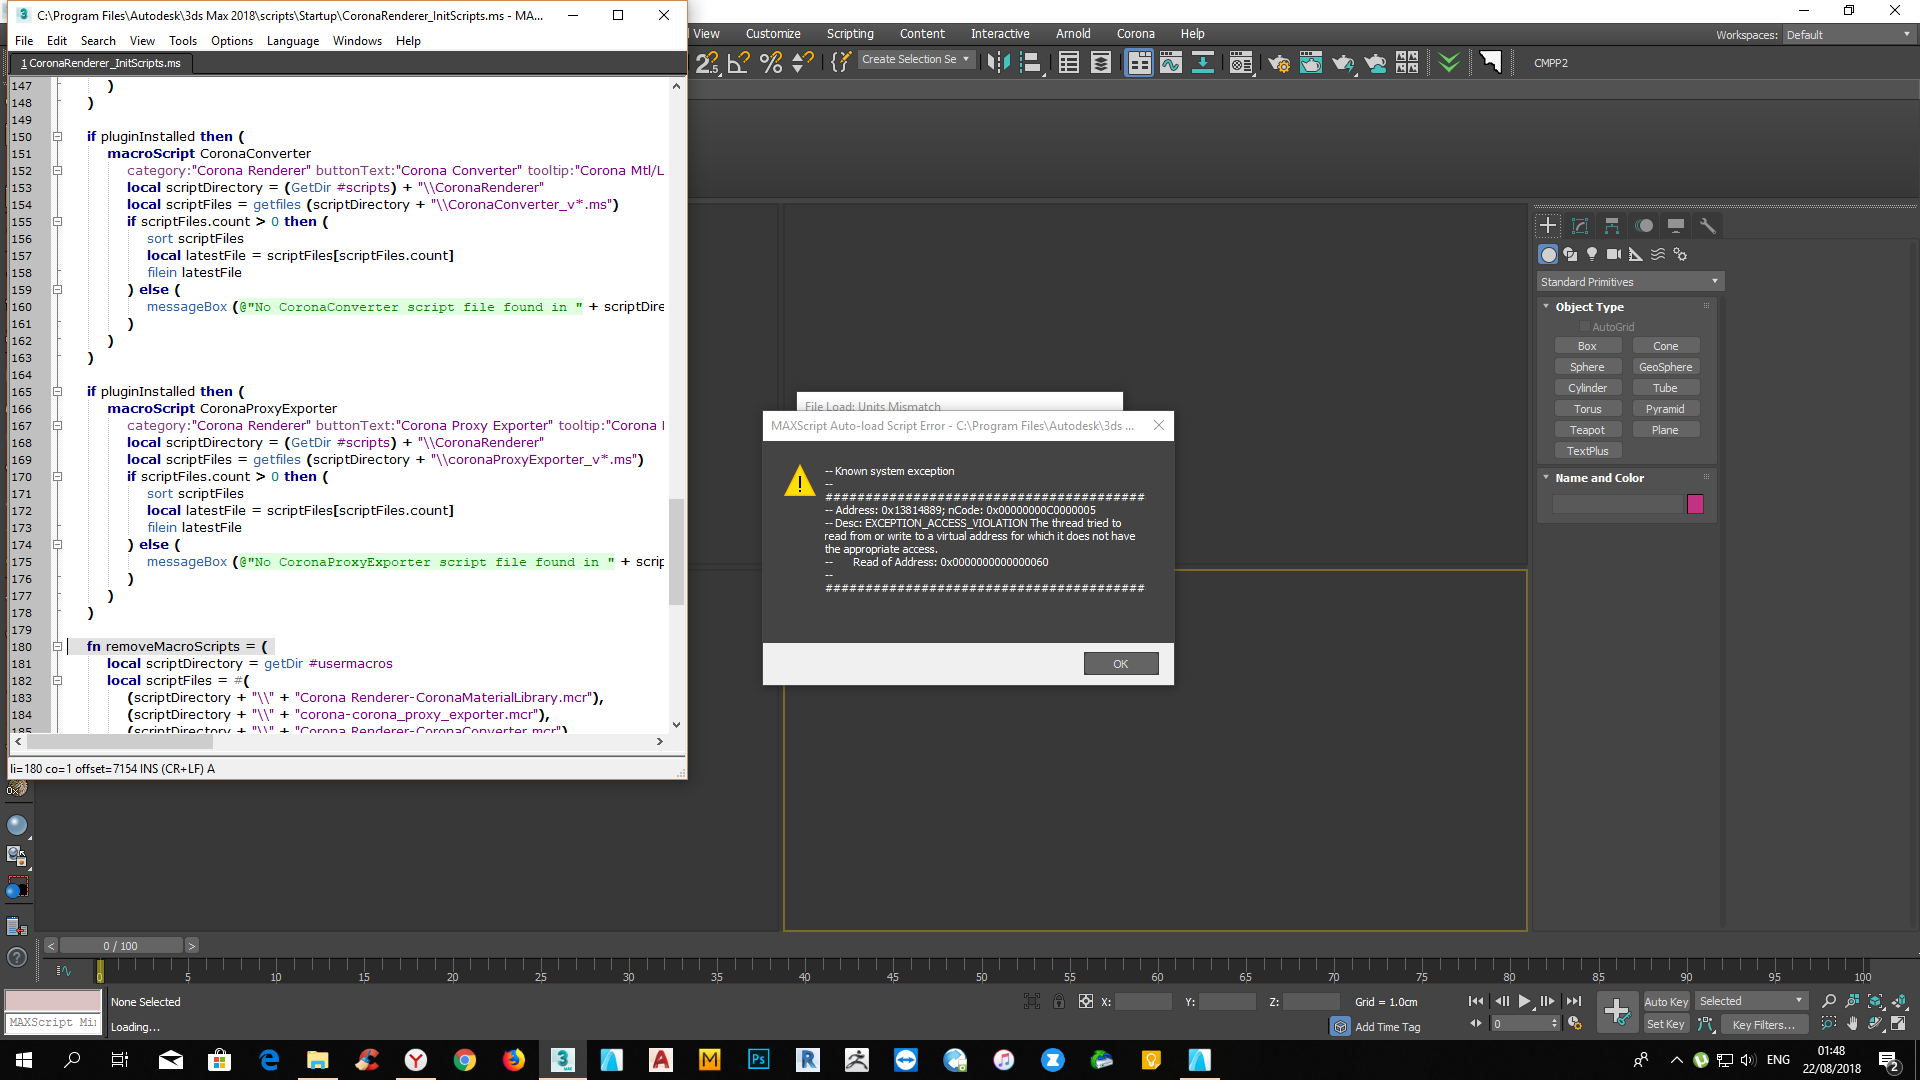The height and width of the screenshot is (1080, 1920).
Task: Open the Material Editor icon
Action: tap(1241, 63)
